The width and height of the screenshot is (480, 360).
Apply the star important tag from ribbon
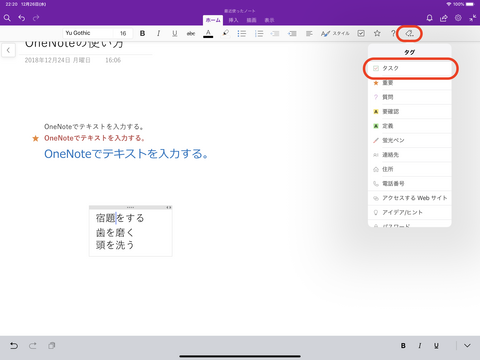pos(377,33)
